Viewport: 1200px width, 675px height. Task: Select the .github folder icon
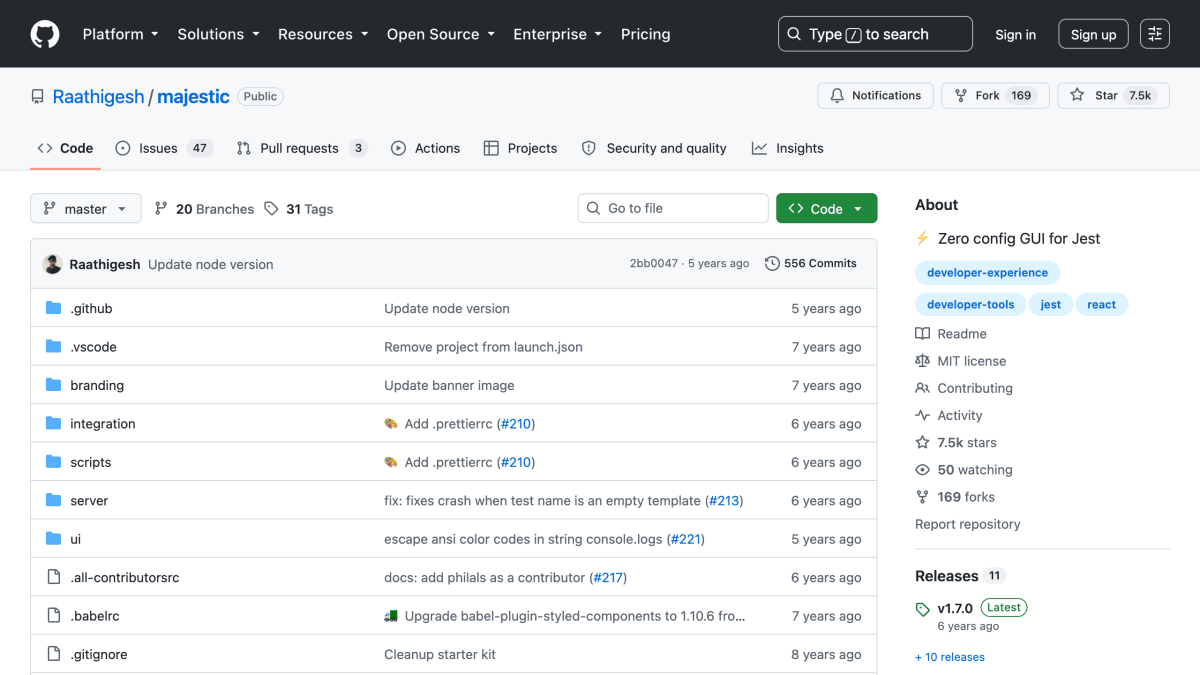click(54, 308)
